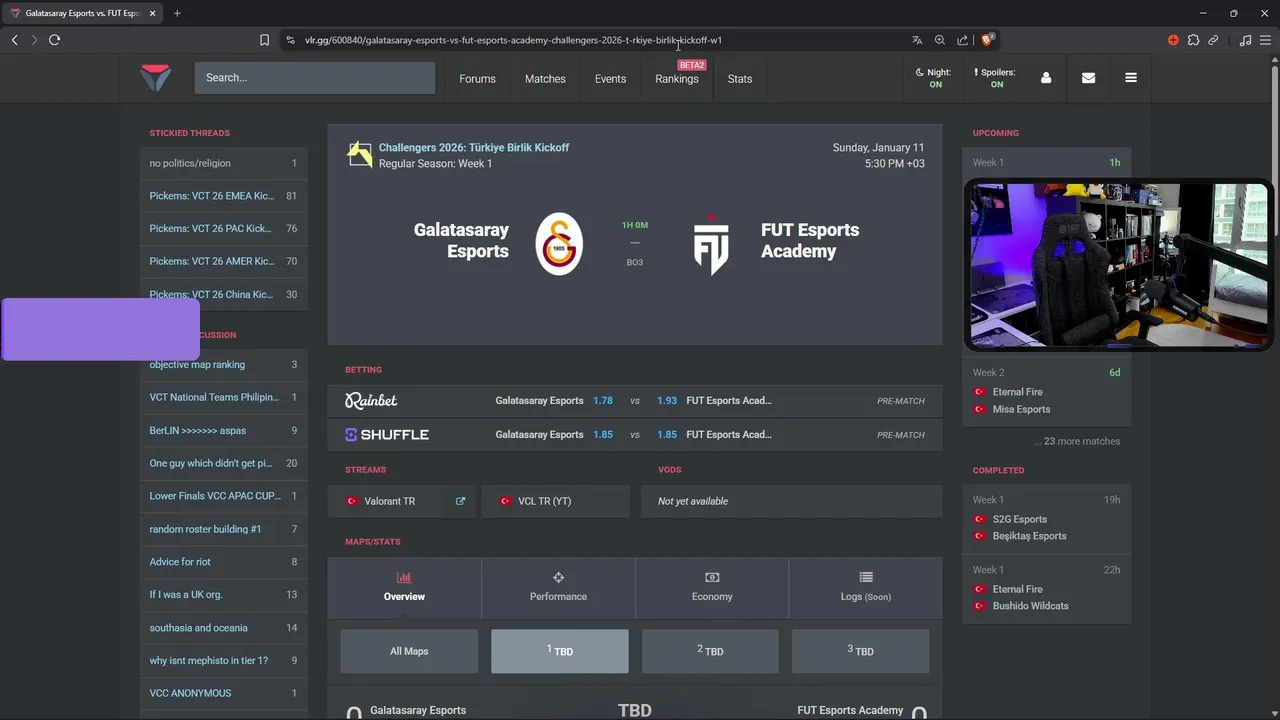Open the Matches nav item
1280x720 pixels.
click(x=545, y=79)
